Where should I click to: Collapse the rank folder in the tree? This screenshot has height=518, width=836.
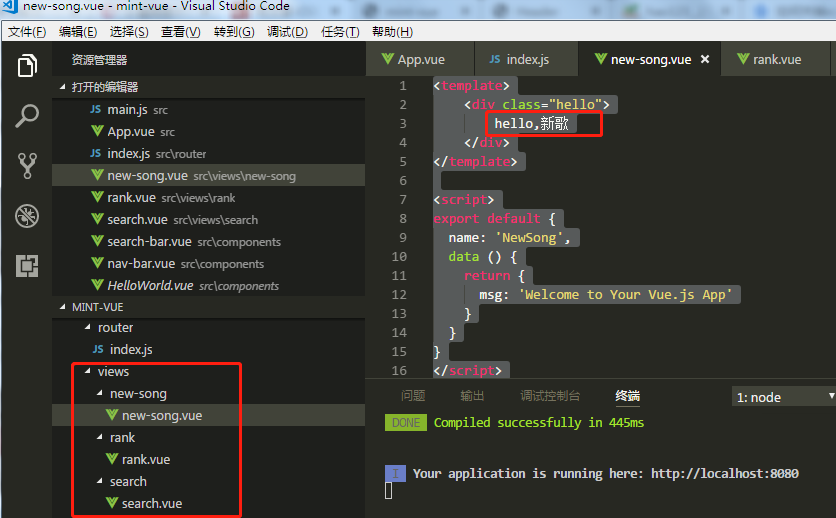click(x=100, y=437)
